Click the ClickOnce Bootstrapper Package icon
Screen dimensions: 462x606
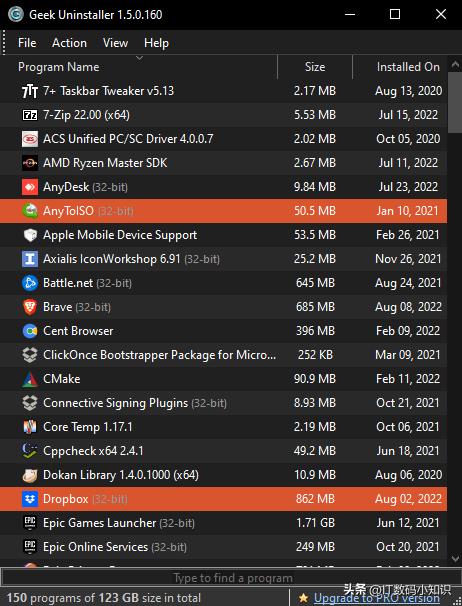point(30,355)
